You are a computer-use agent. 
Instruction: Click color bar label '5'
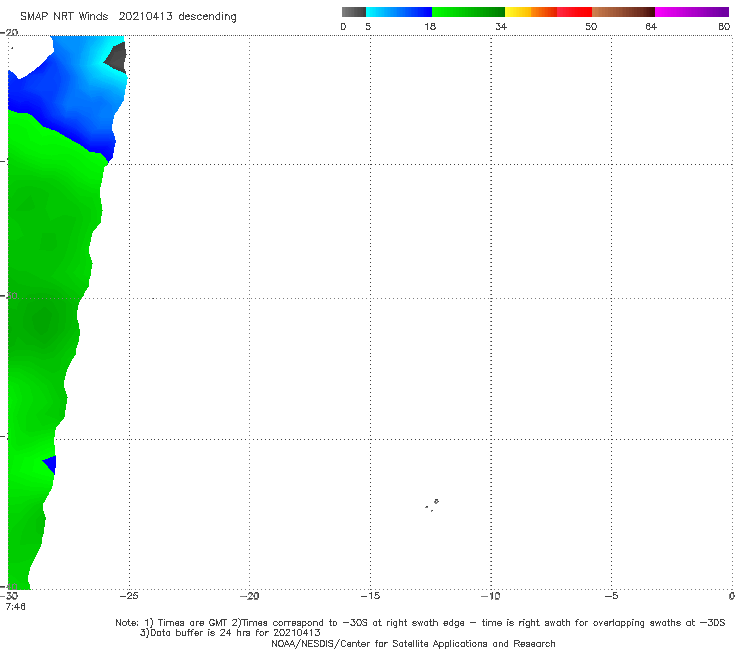(x=368, y=26)
